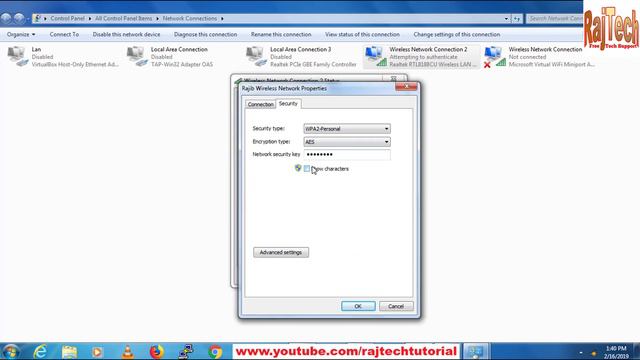Click Cancel in the properties dialog
Viewport: 640px width, 360px height.
[396, 306]
